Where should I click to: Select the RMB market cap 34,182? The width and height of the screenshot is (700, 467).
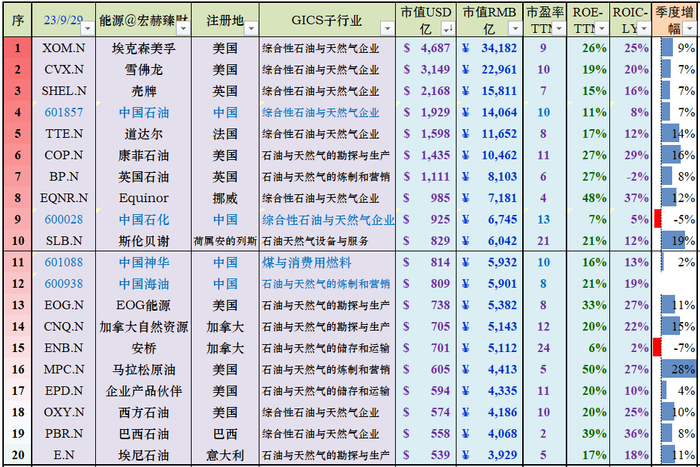pos(499,48)
